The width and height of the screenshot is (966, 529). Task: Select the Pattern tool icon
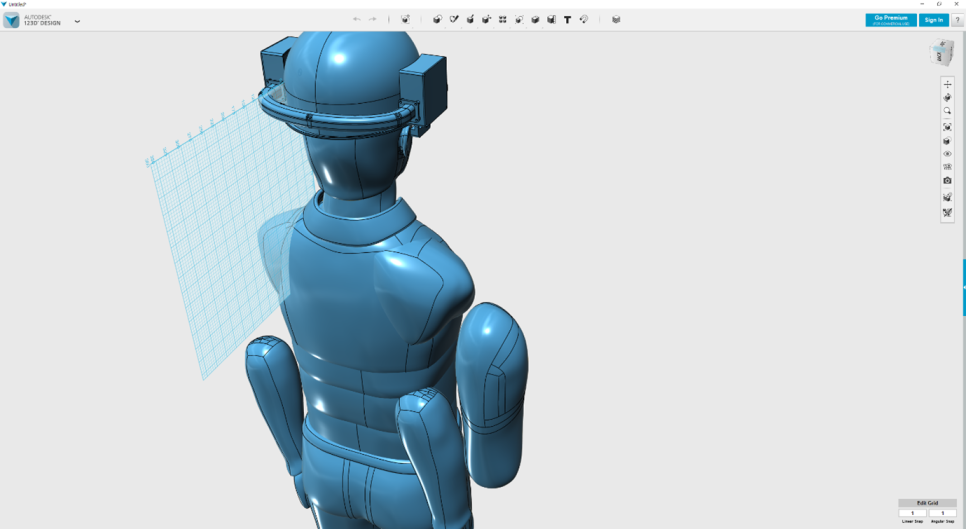click(x=503, y=19)
